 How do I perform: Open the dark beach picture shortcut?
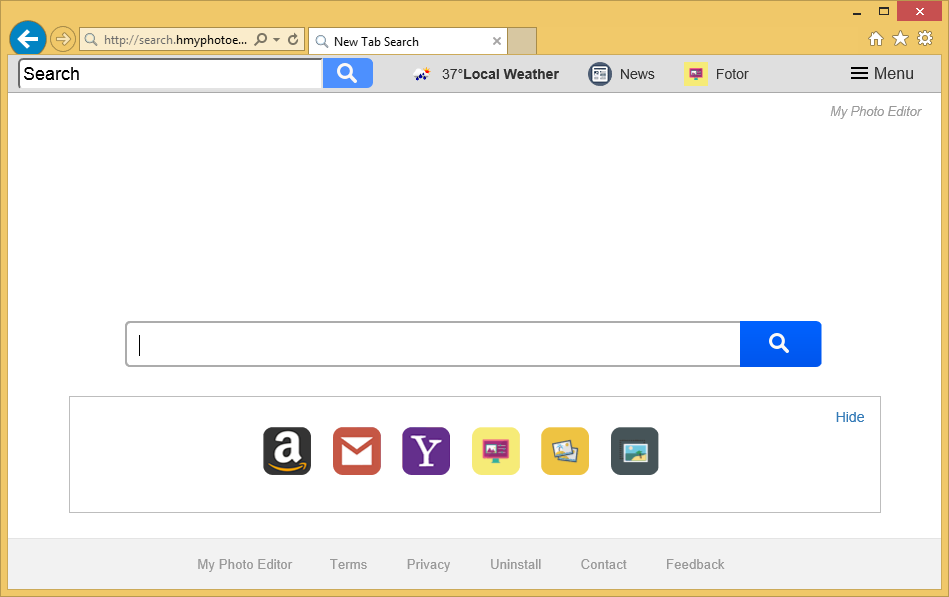coord(634,451)
